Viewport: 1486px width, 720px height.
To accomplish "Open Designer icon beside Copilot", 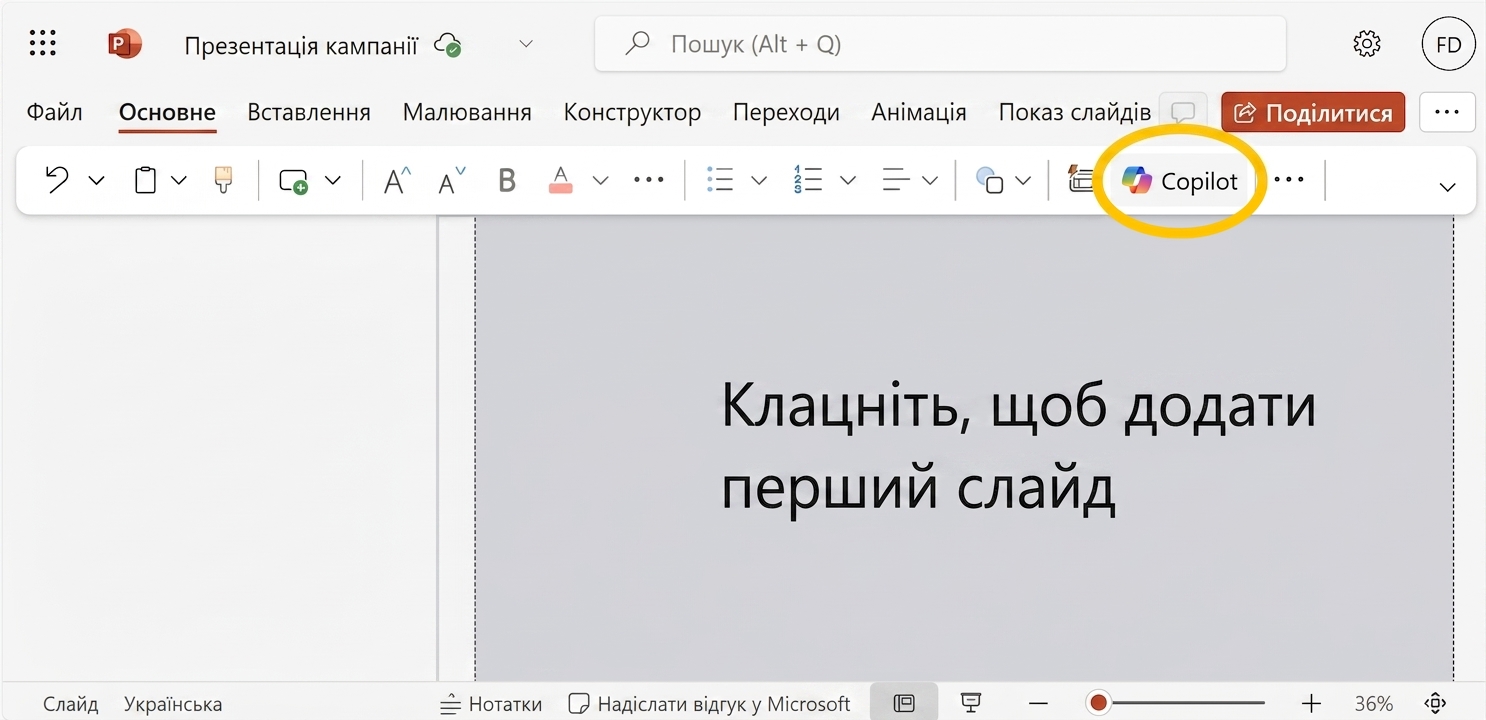I will point(1080,180).
